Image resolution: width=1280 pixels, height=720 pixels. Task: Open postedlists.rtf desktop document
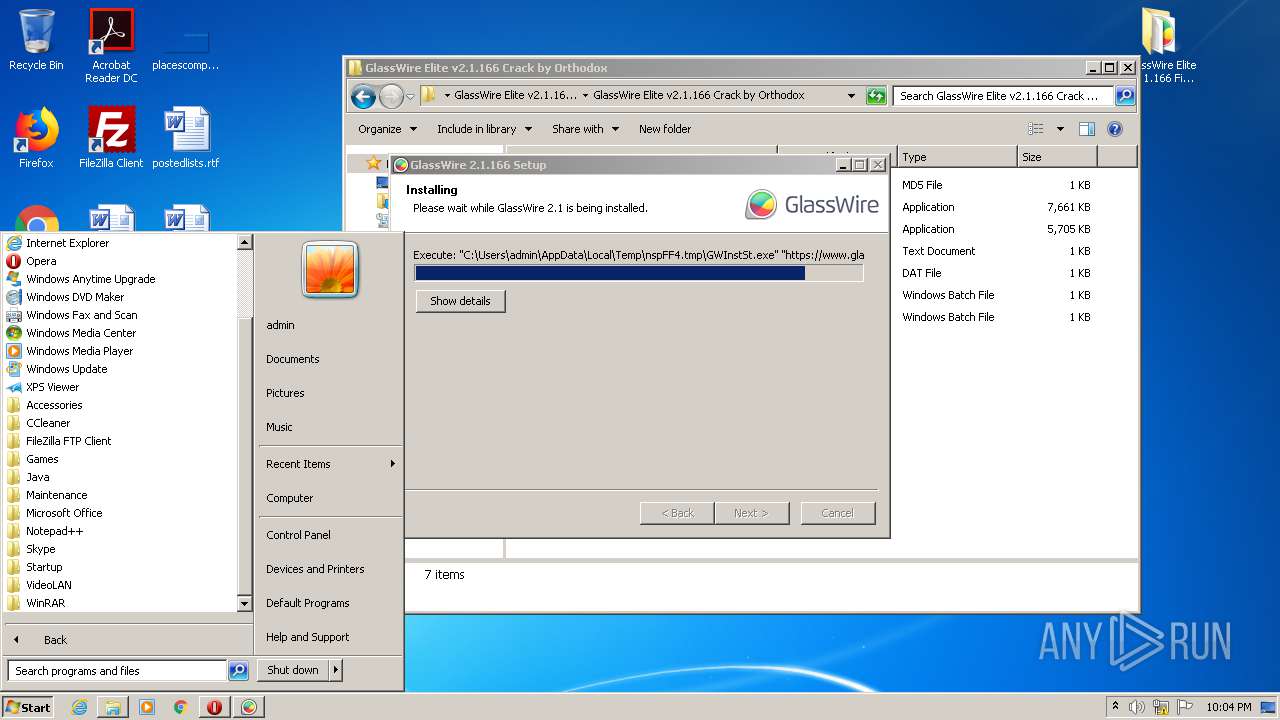click(x=186, y=138)
